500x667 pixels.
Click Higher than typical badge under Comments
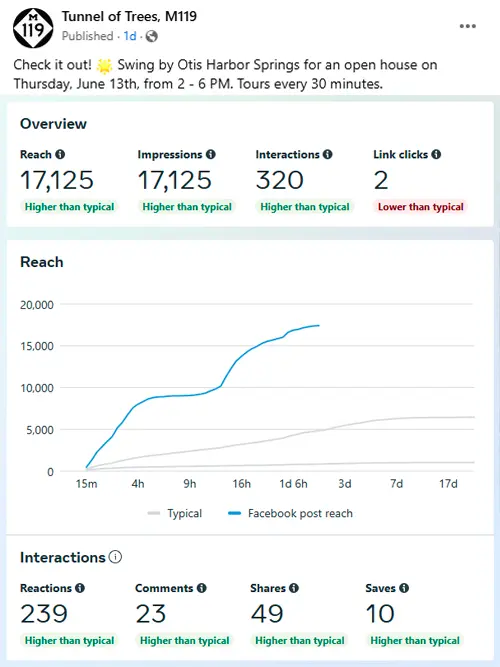tap(184, 641)
